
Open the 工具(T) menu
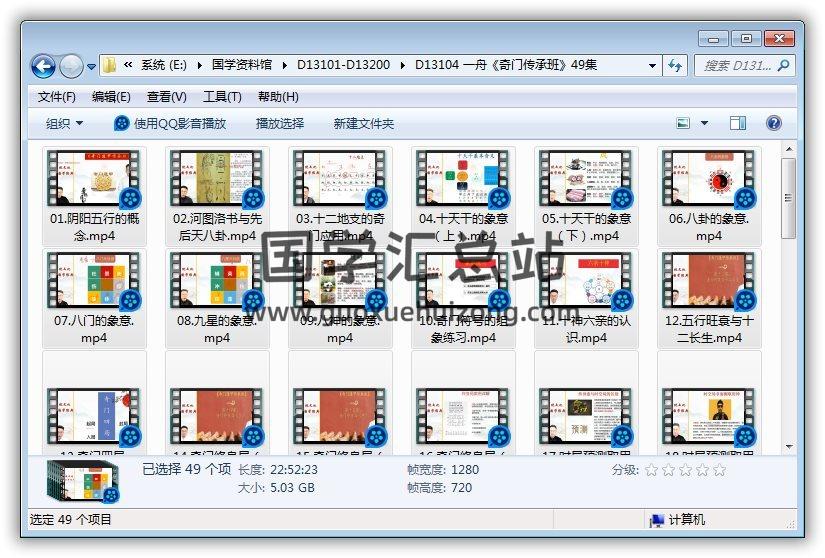click(x=222, y=97)
